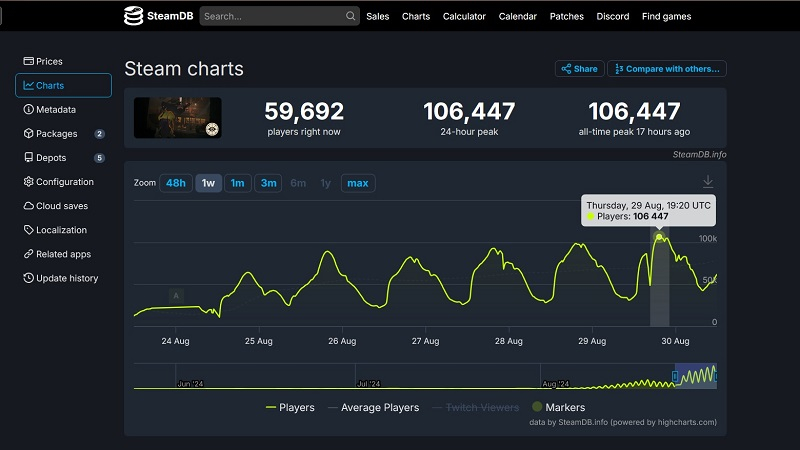The height and width of the screenshot is (450, 800).
Task: Click the Share button
Action: [x=579, y=69]
